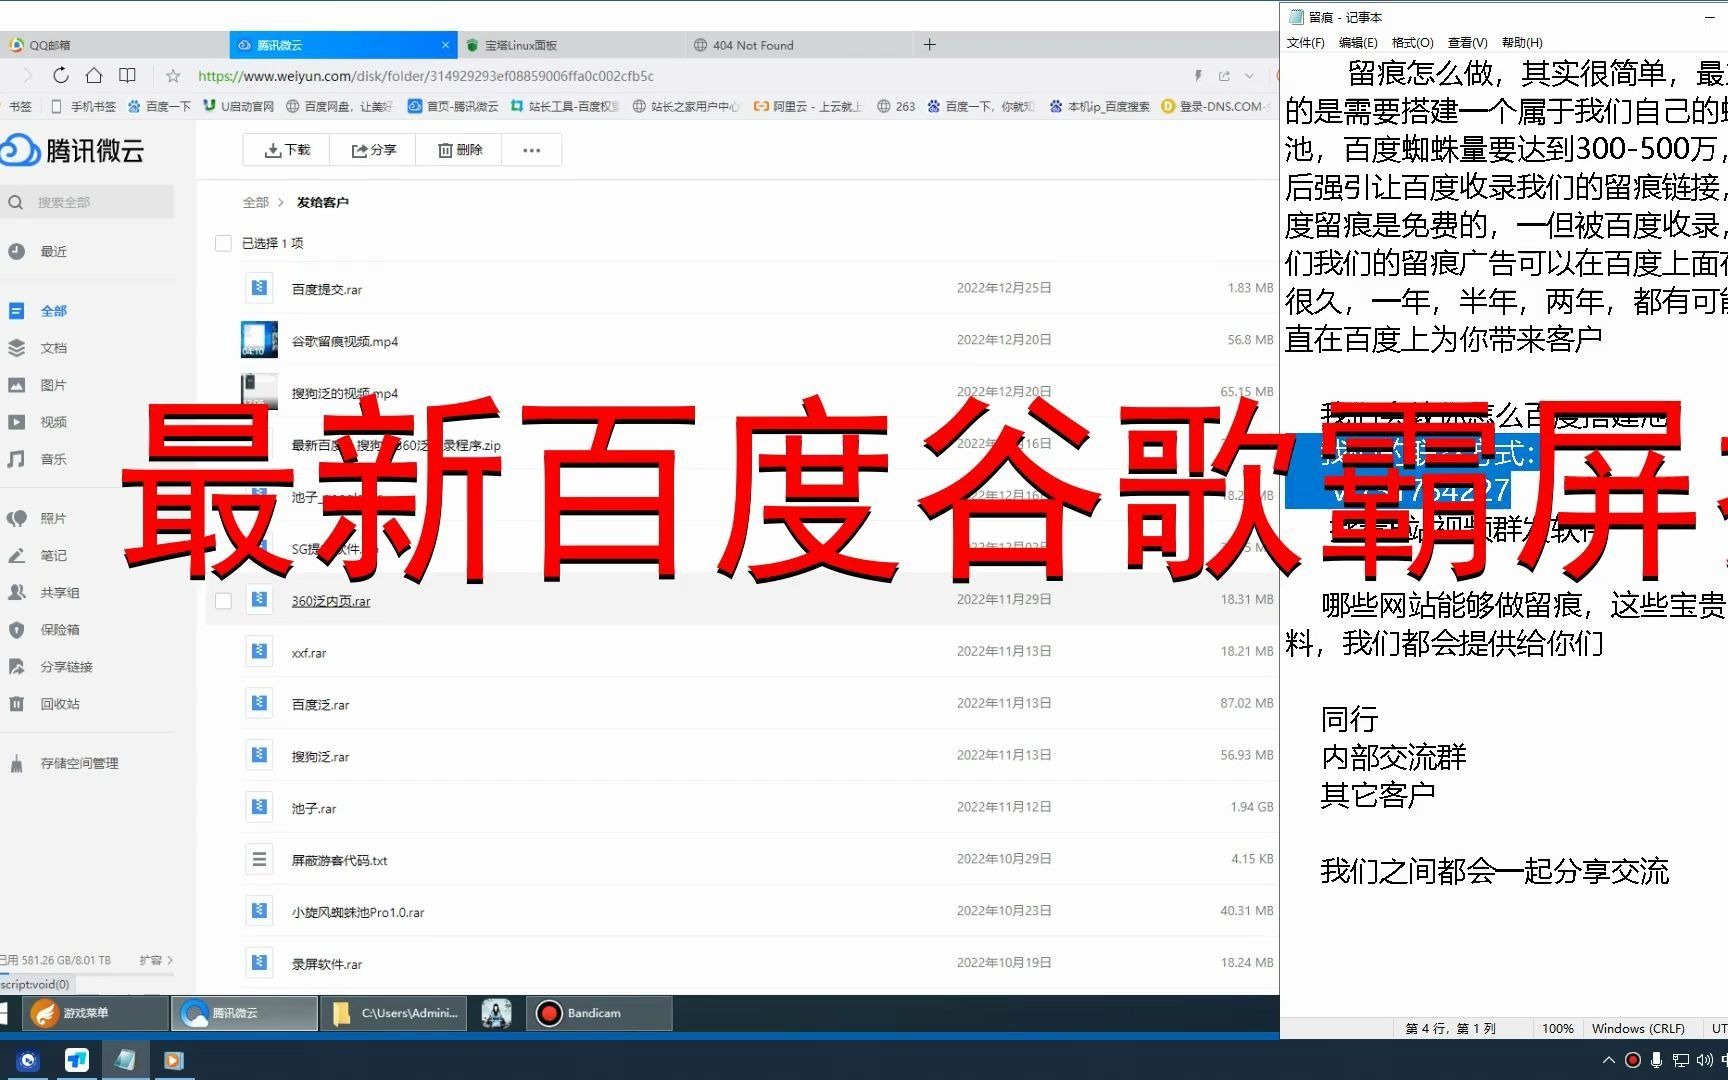Open 百度提交.rar file

(x=327, y=289)
